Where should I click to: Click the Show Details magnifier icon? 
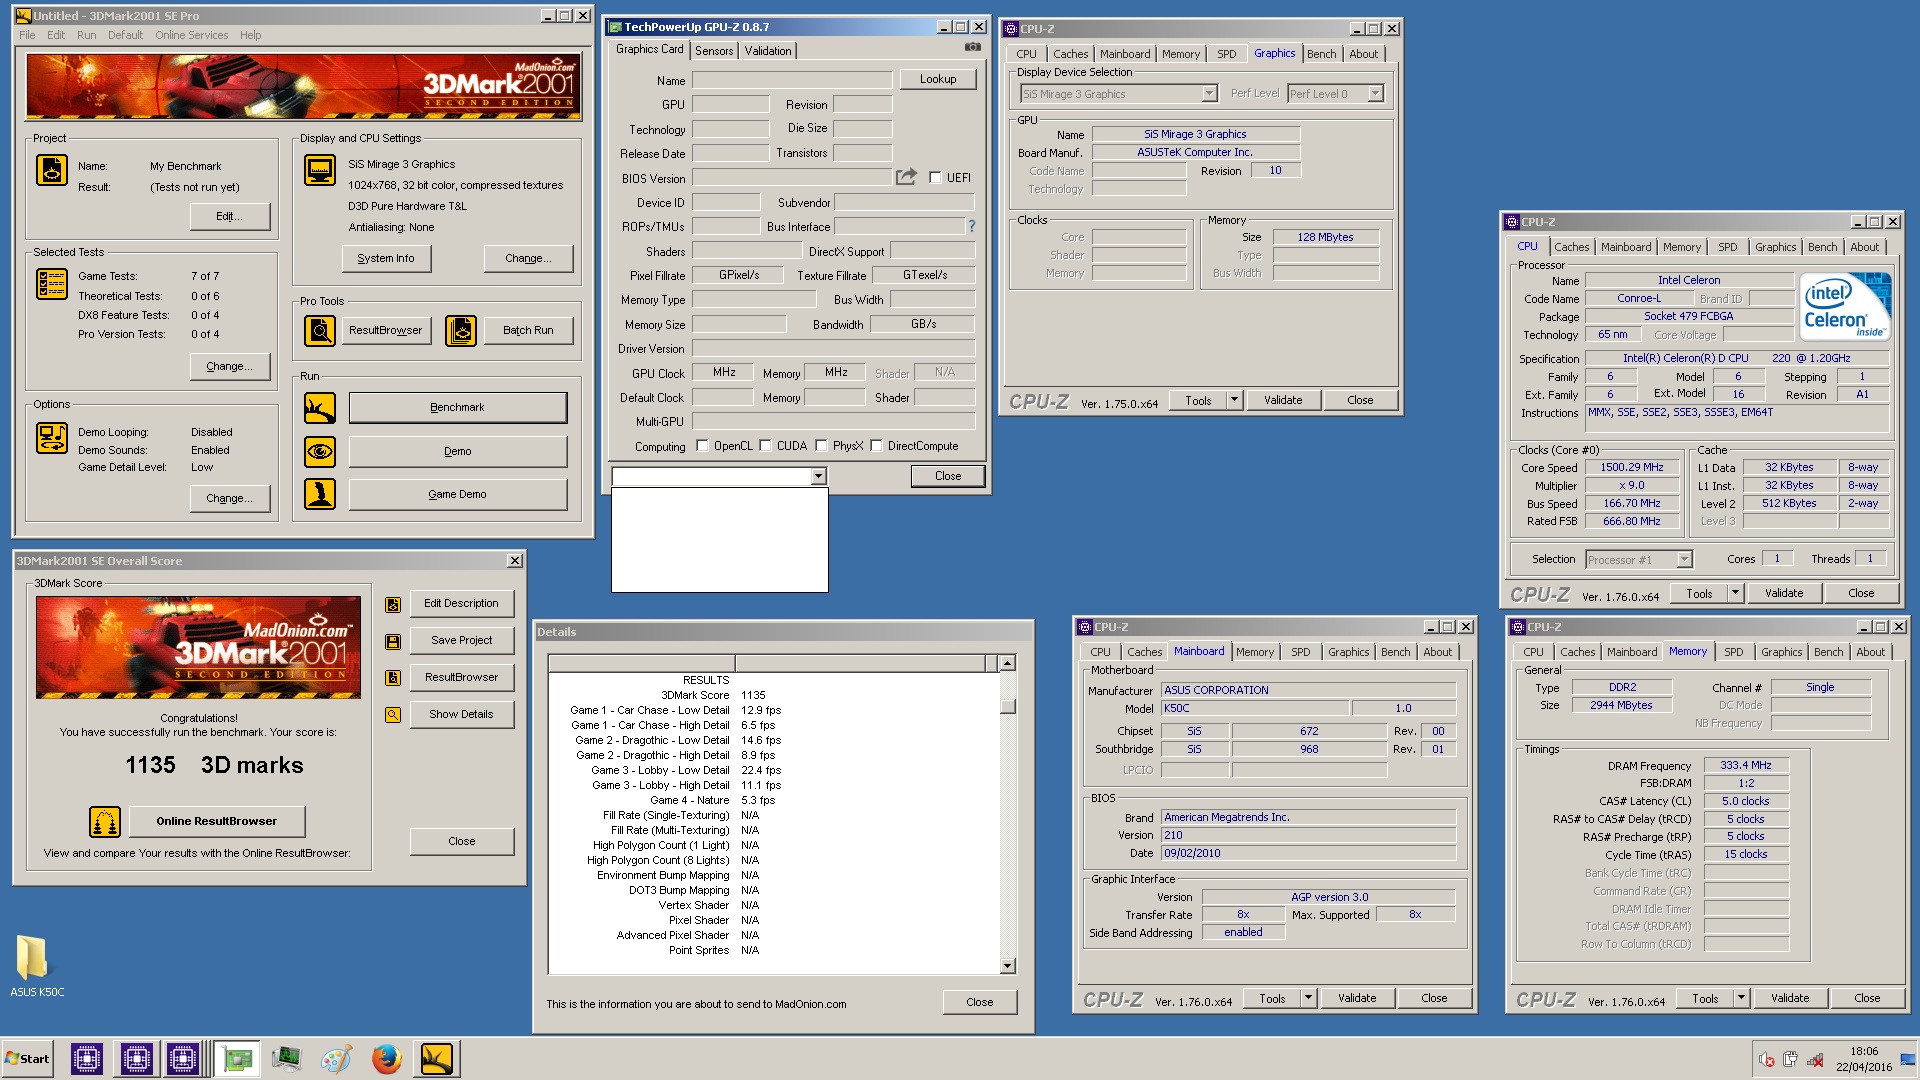tap(393, 715)
